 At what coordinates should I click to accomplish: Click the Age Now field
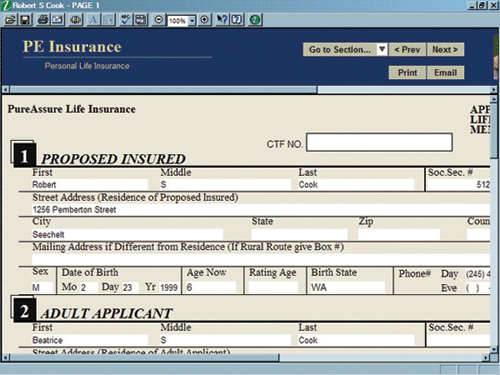pos(211,287)
